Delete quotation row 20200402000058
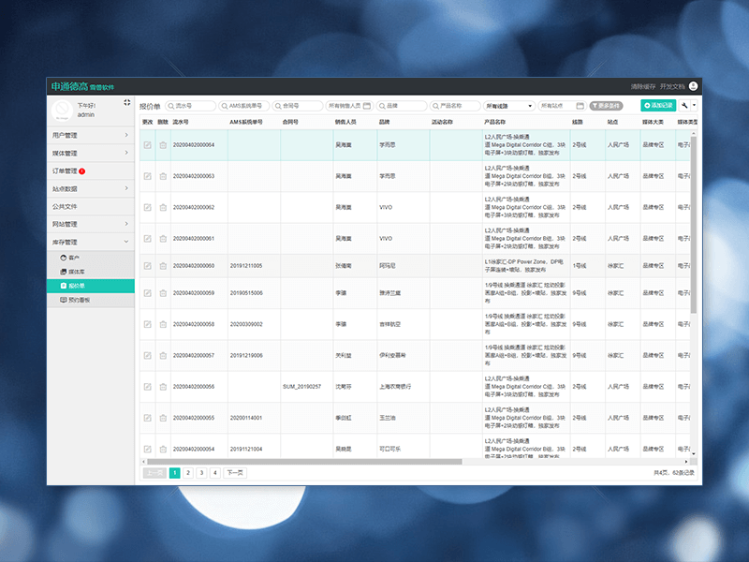 pos(163,324)
